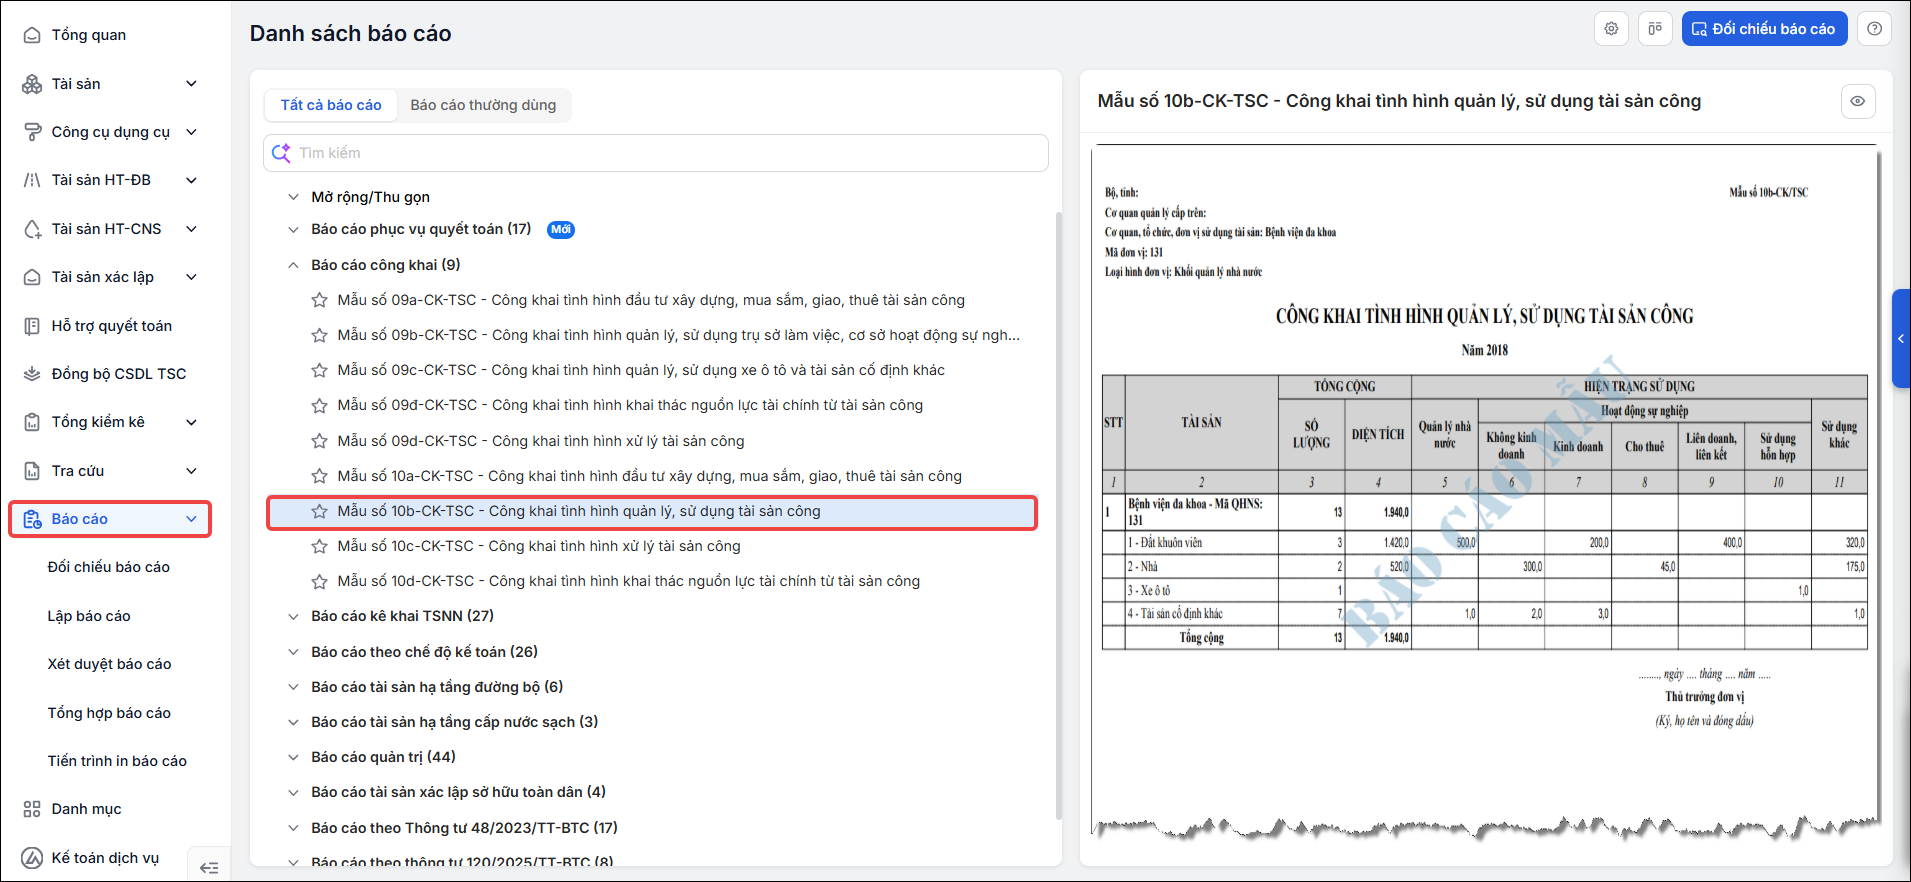Open the blue side panel arrow handle

(x=1901, y=339)
